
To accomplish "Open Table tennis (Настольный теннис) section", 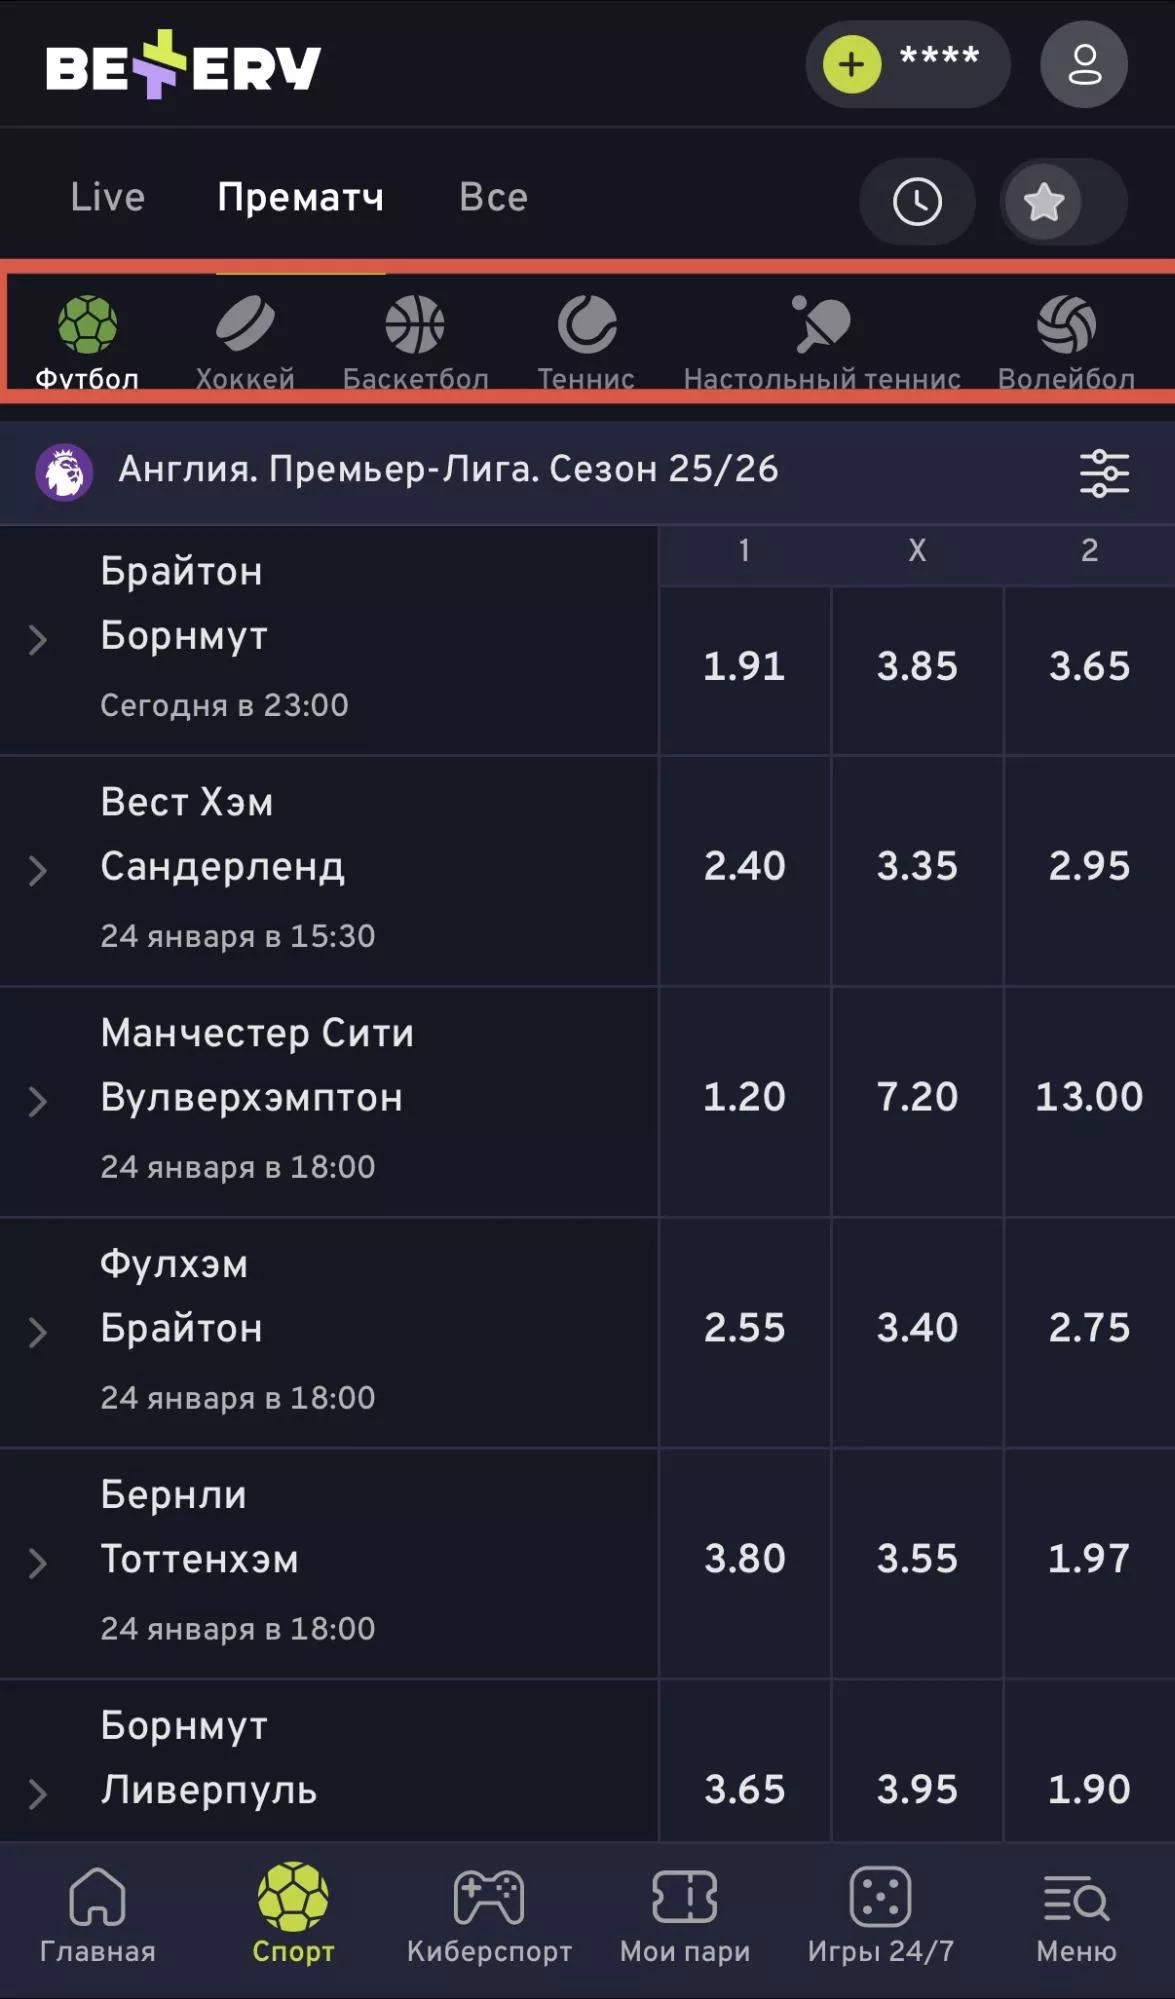I will (822, 326).
